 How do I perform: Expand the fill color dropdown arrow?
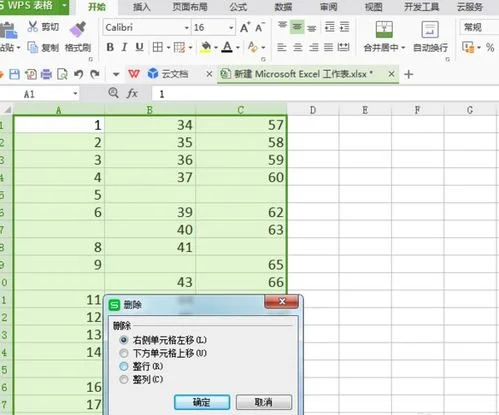click(216, 48)
